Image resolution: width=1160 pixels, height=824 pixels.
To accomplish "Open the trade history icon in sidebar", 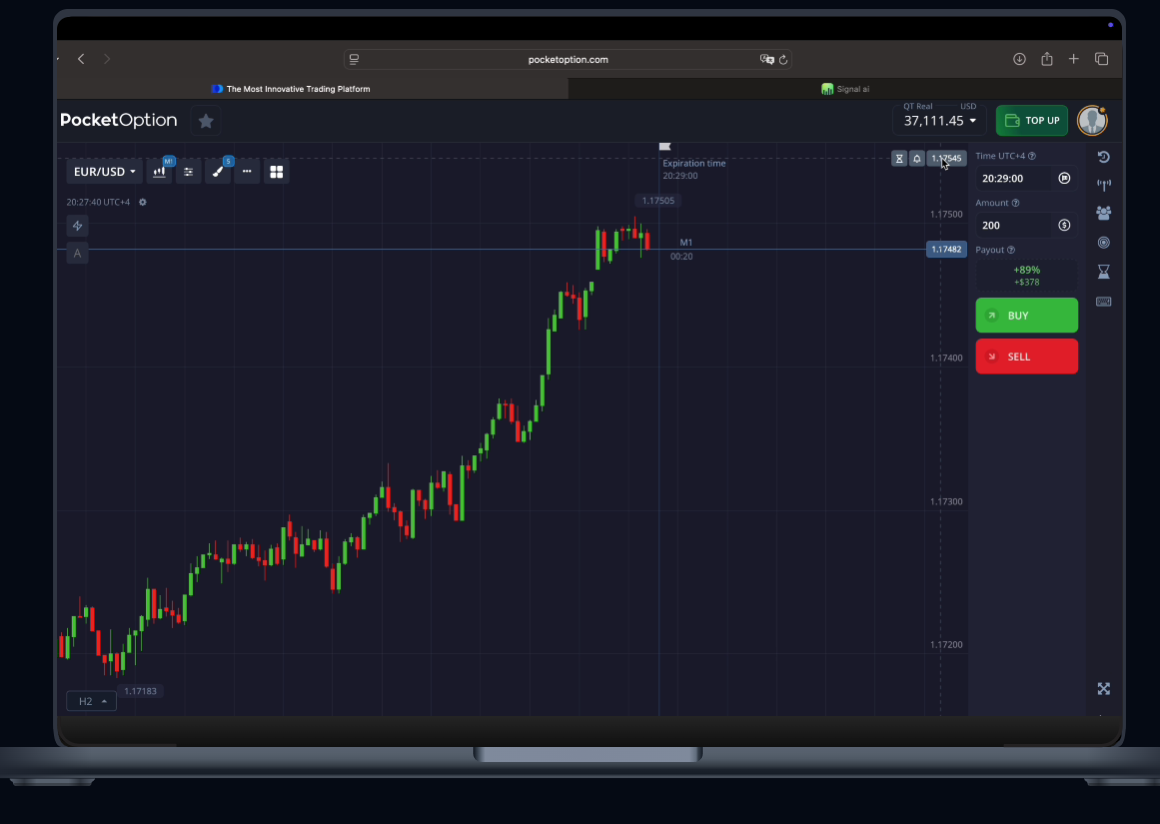I will coord(1103,157).
